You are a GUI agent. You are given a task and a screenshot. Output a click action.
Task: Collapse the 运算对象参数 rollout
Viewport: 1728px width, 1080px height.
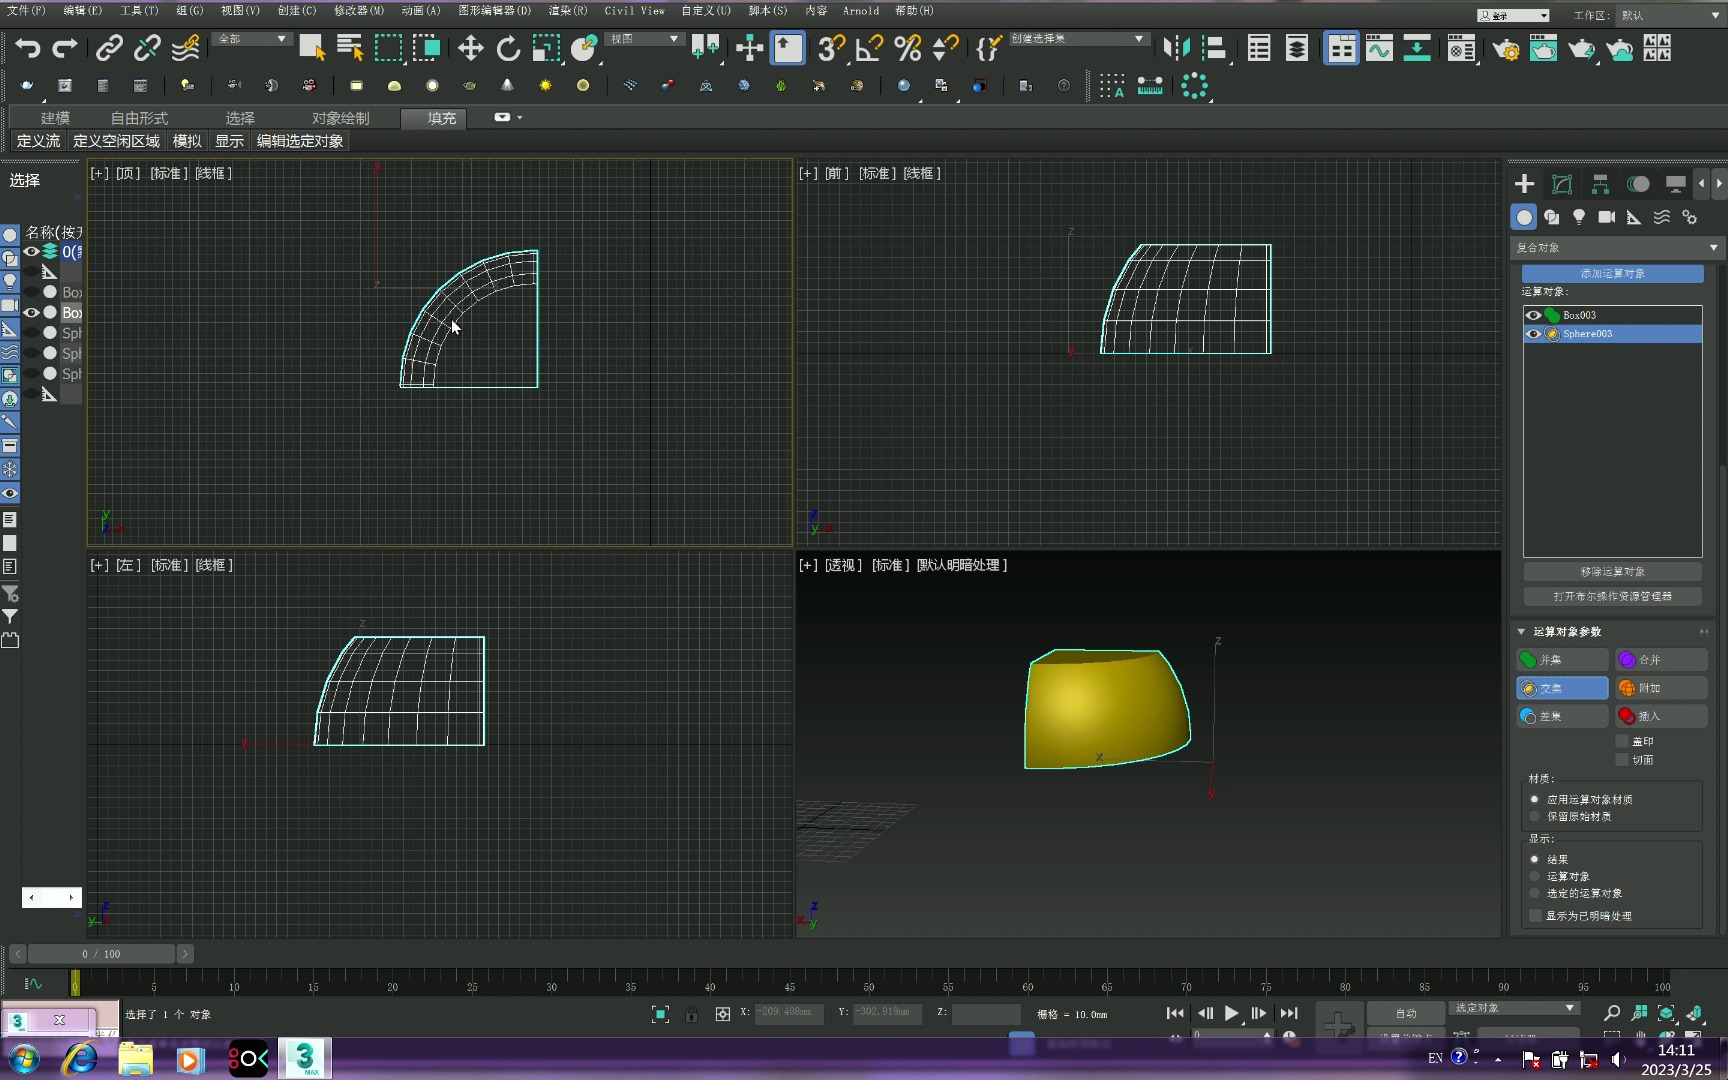[x=1521, y=631]
